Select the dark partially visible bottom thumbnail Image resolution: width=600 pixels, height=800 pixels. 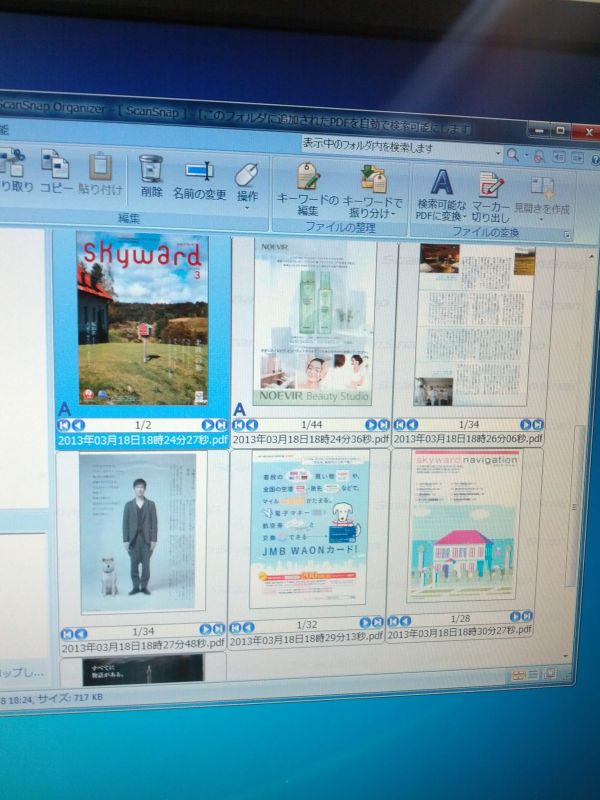tap(142, 669)
